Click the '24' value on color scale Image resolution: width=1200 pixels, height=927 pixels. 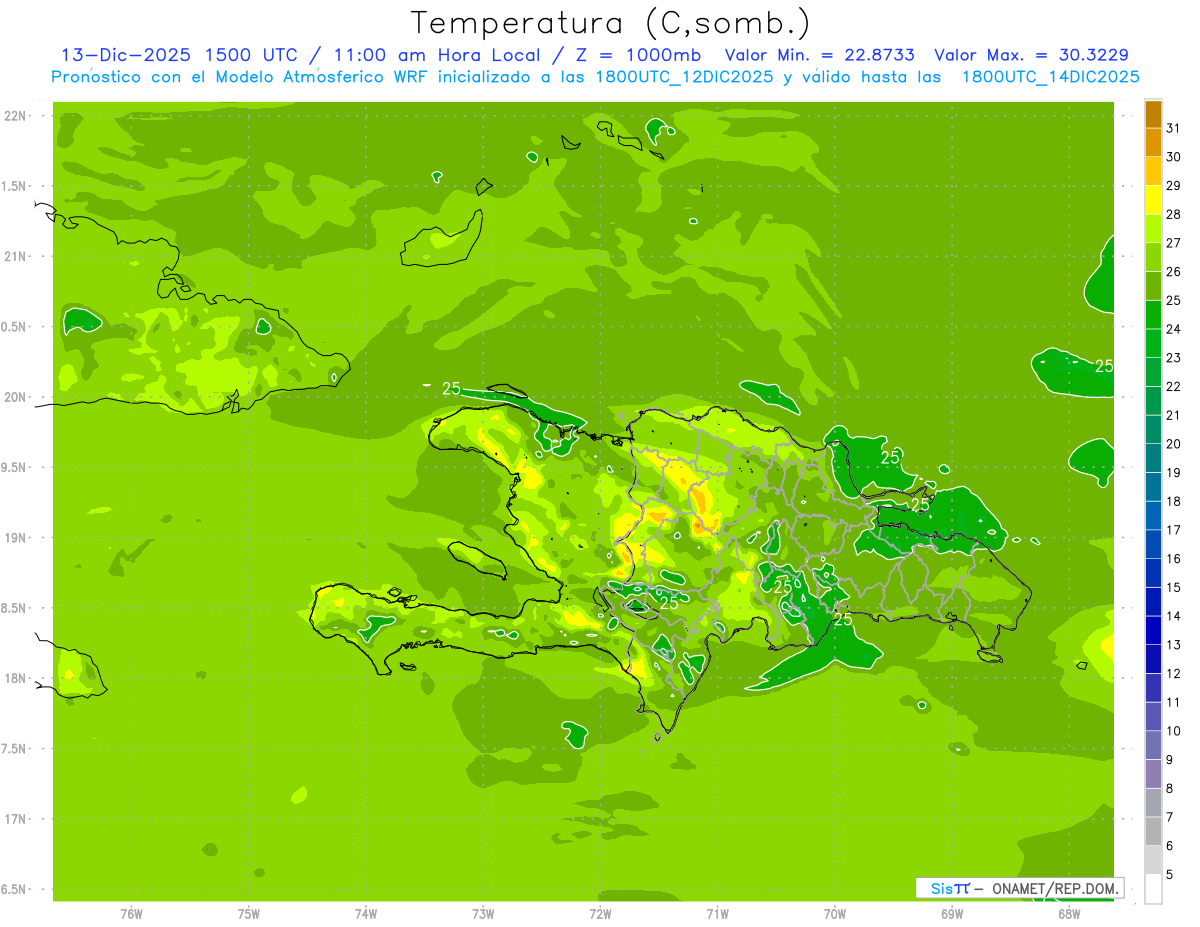[x=1173, y=329]
